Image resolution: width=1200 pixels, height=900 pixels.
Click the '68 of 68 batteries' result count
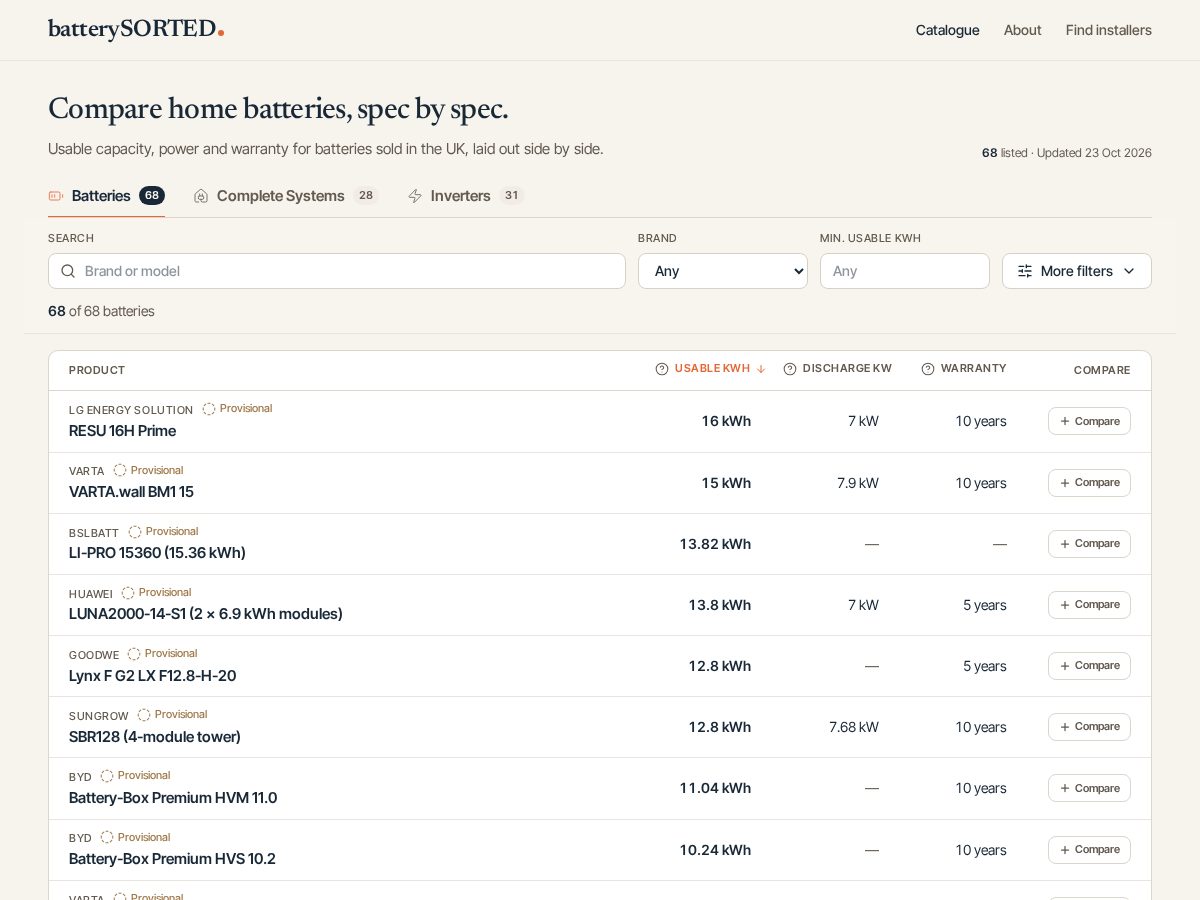[101, 311]
